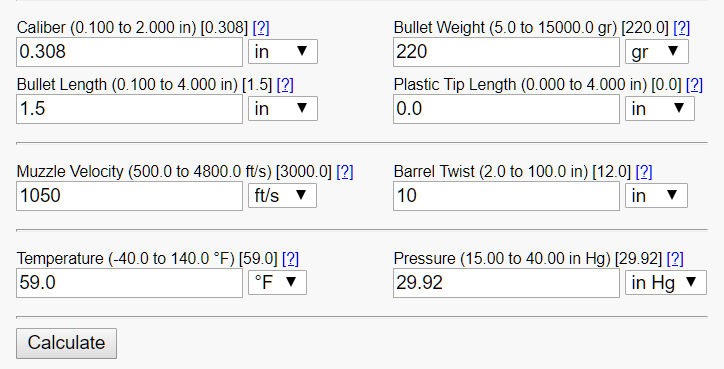Open the Pressure in Hg unit dropdown

pyautogui.click(x=666, y=282)
